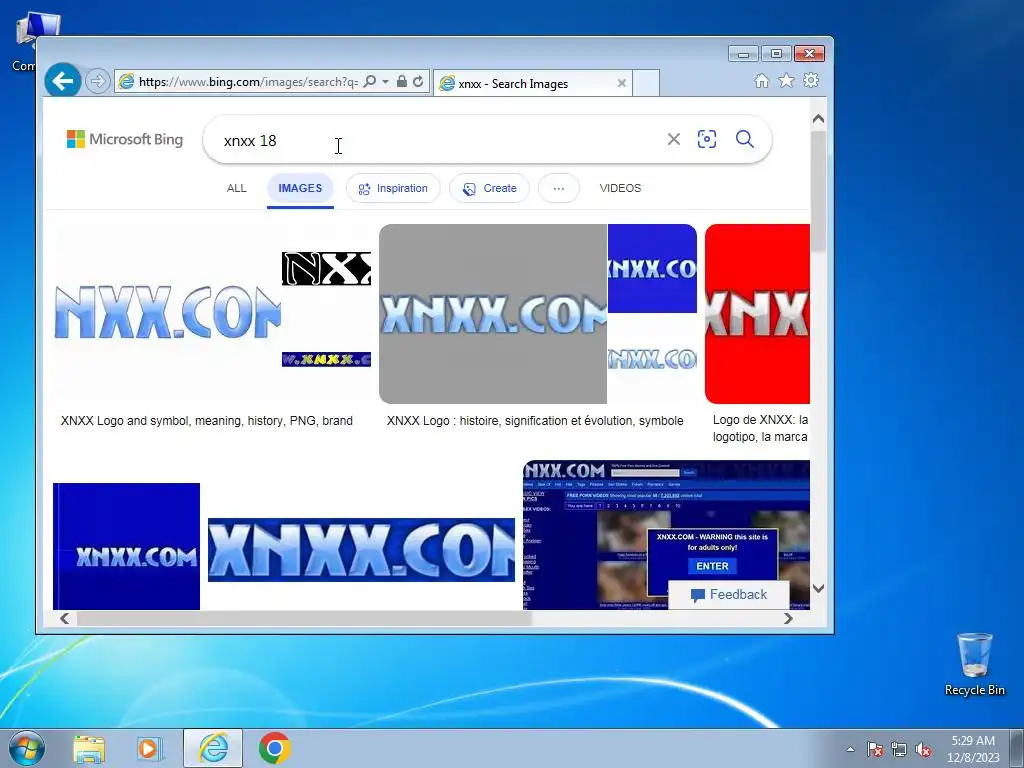
Task: Click the horizontal scrollbar thumb
Action: 304,618
